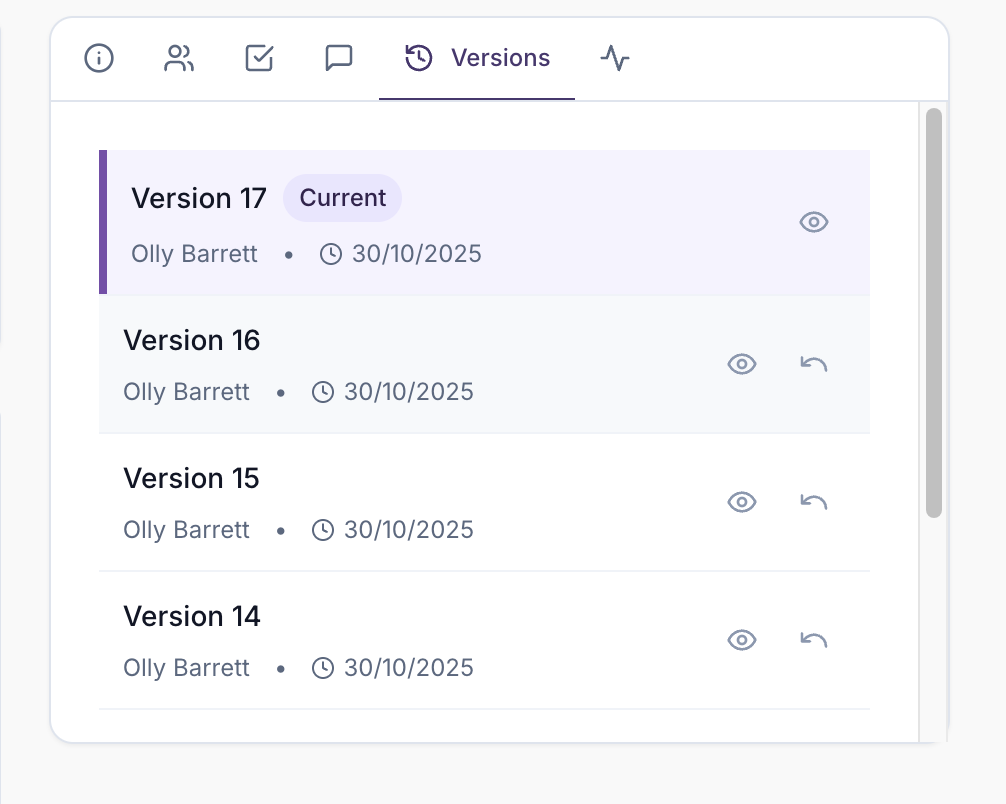Click the clock icon next to Version 14's date
1006x804 pixels.
pos(322,667)
